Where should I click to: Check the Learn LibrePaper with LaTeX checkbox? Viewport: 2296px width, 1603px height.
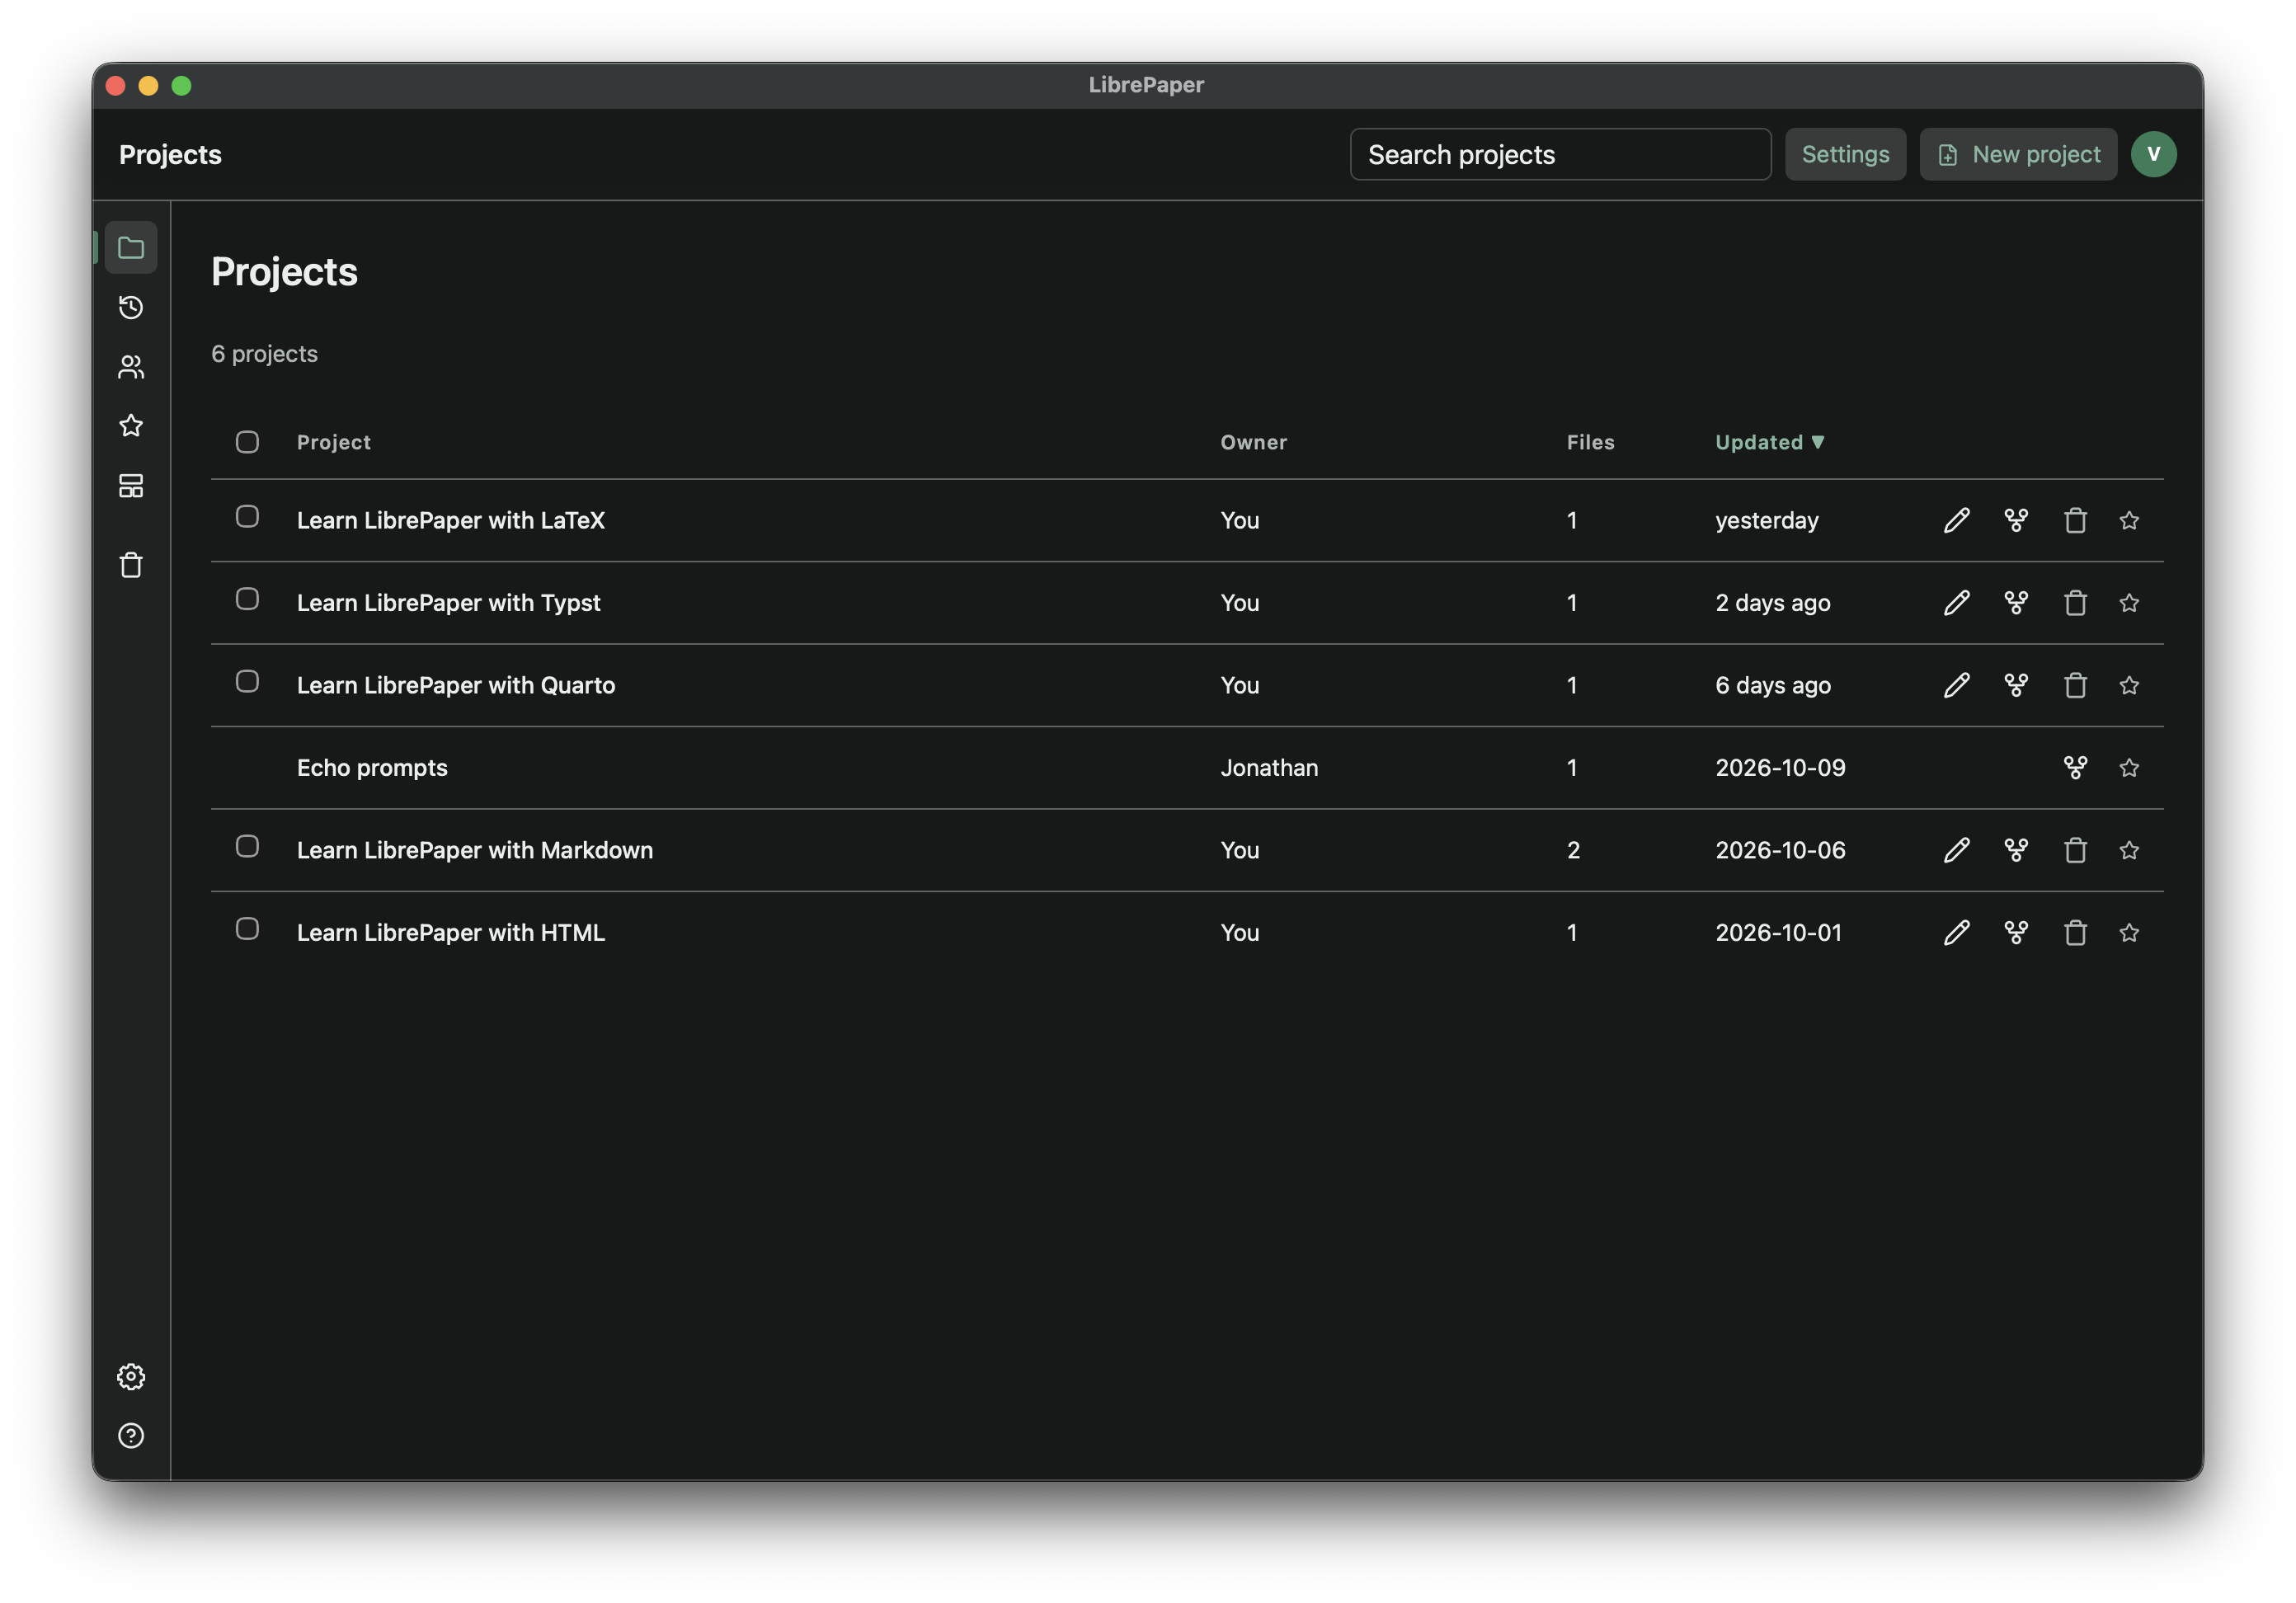[247, 516]
